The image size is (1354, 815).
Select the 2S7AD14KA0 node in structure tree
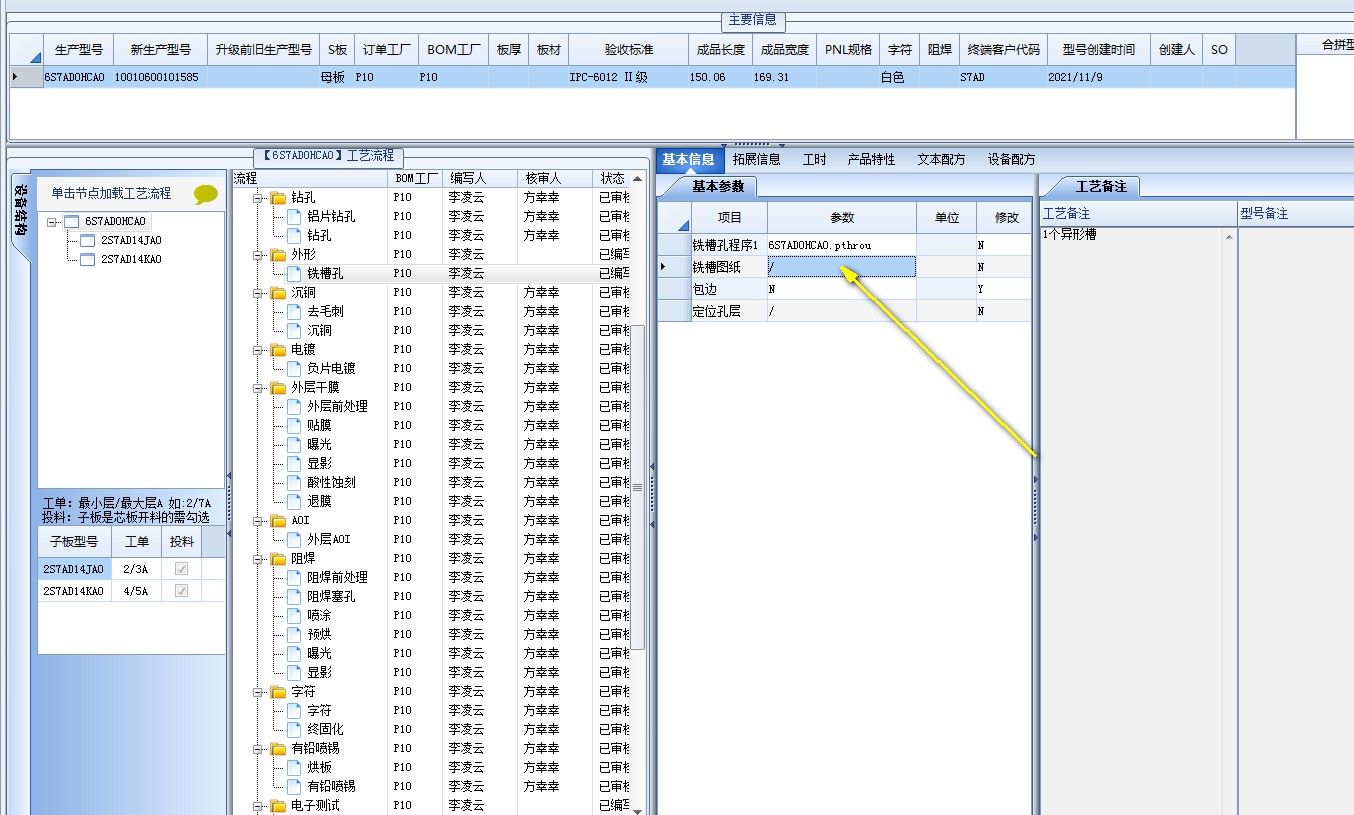click(131, 259)
